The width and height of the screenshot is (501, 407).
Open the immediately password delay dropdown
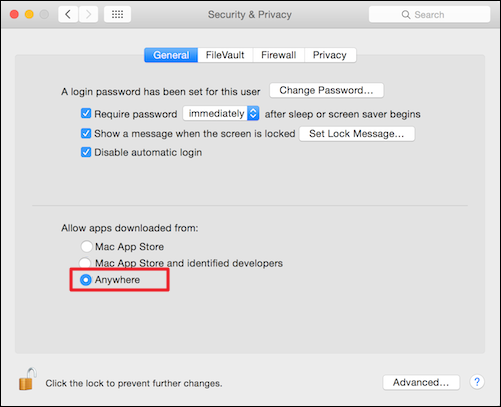tap(221, 113)
